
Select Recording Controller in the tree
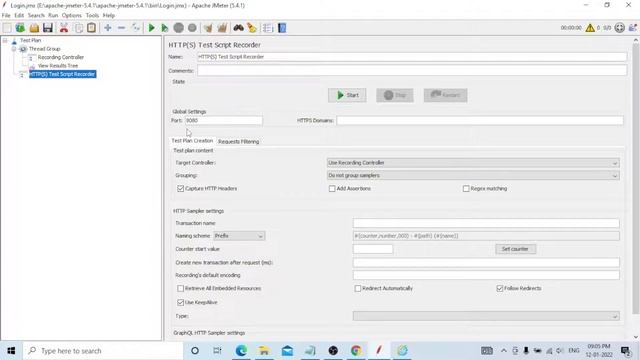tap(60, 58)
